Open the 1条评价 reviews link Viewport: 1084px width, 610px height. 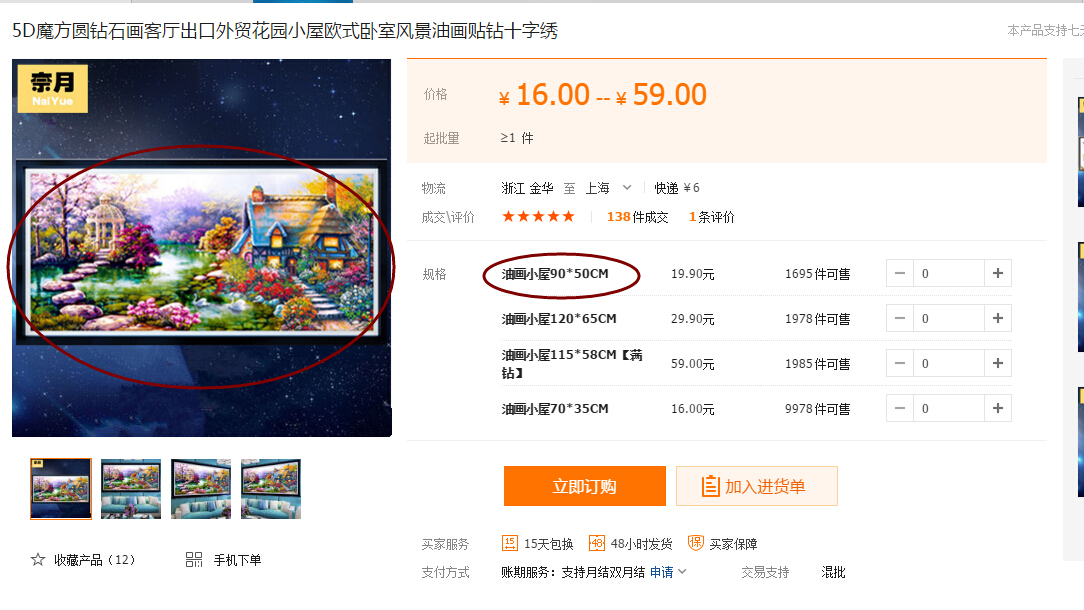711,217
